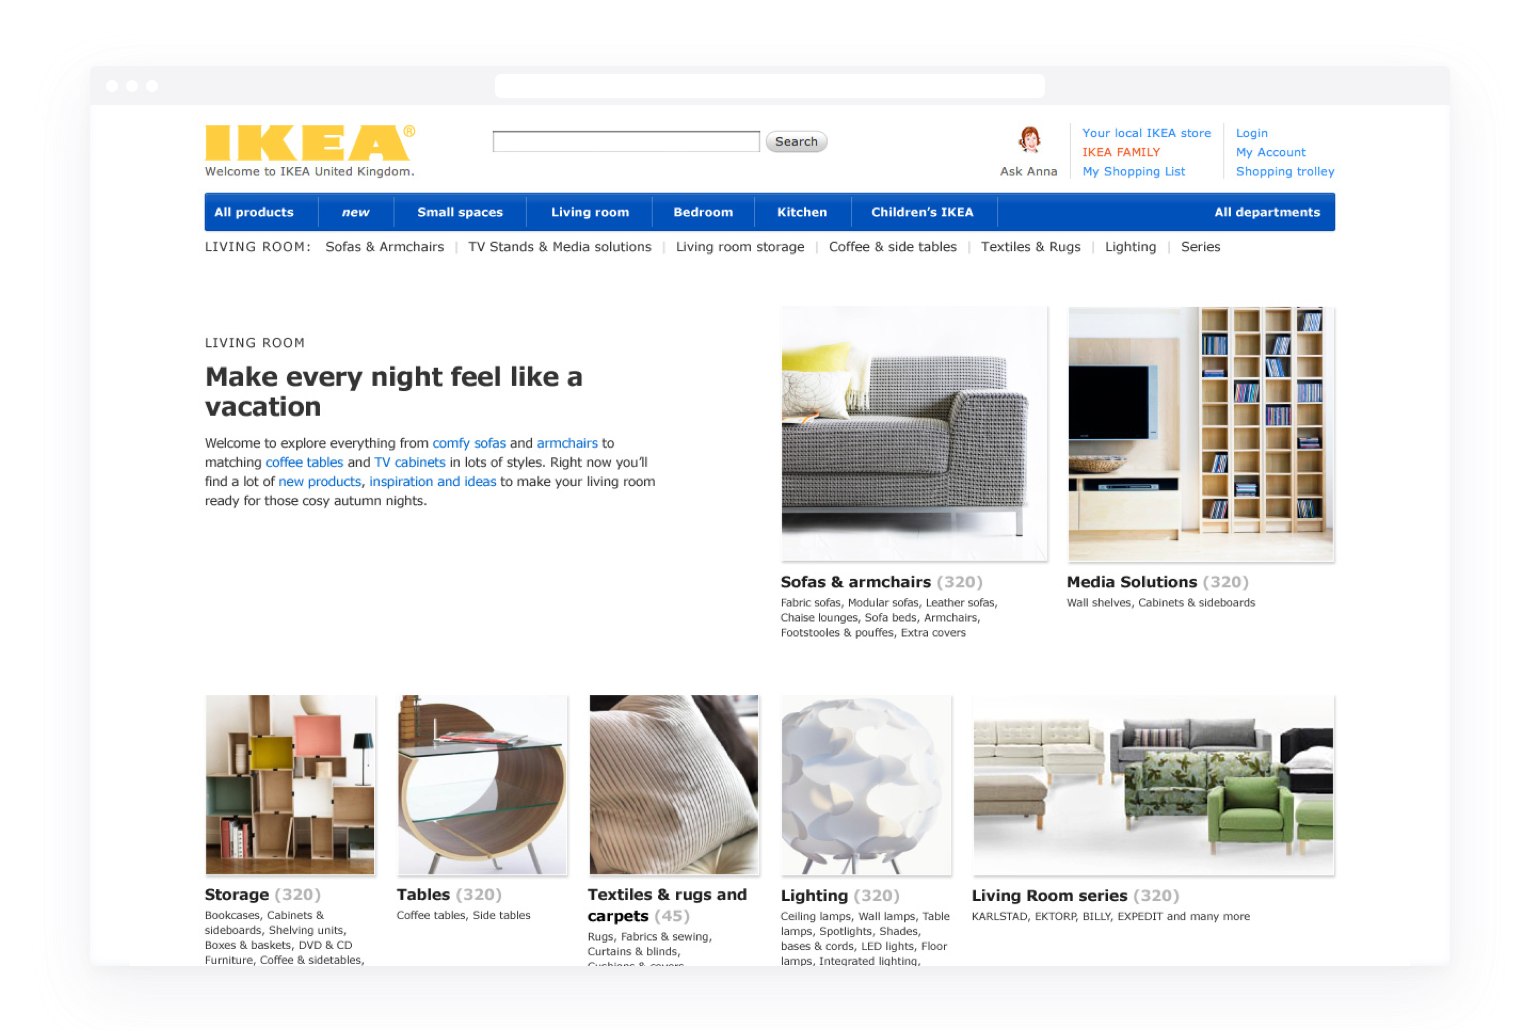The height and width of the screenshot is (1030, 1540).
Task: Open the grey sofa product image
Action: coord(914,433)
